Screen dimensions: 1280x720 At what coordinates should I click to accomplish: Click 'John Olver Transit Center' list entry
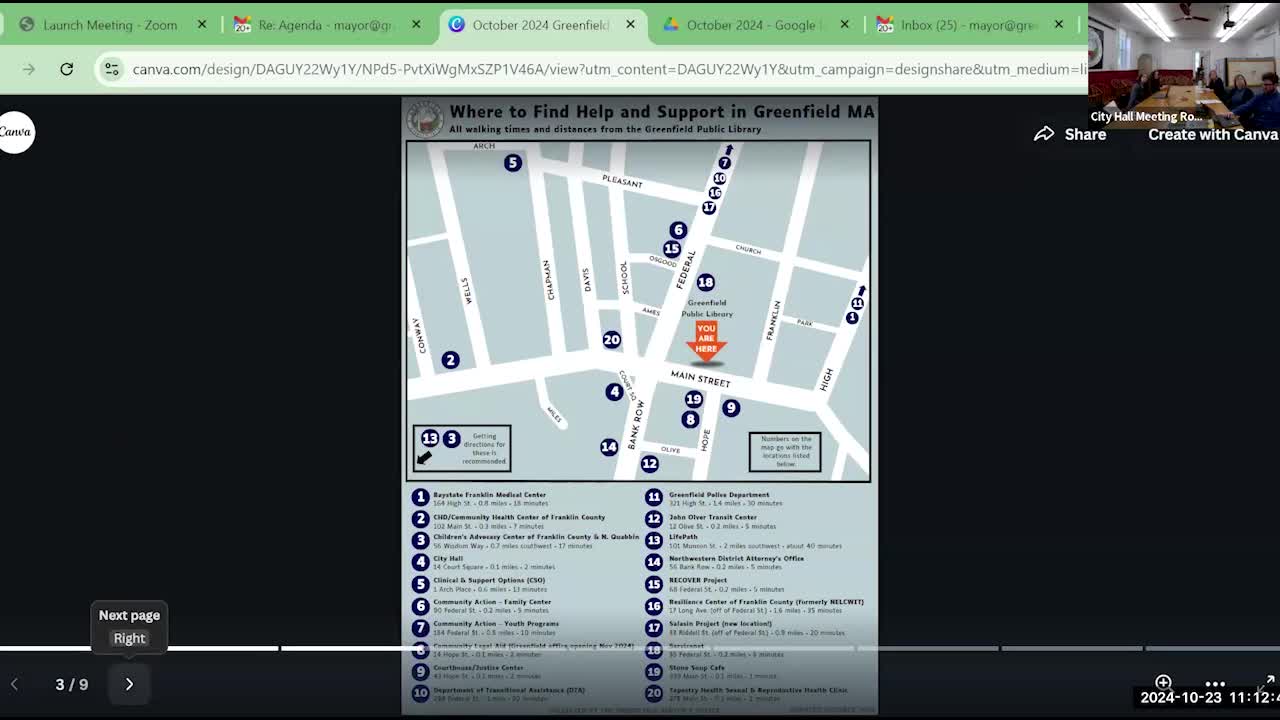(x=713, y=517)
